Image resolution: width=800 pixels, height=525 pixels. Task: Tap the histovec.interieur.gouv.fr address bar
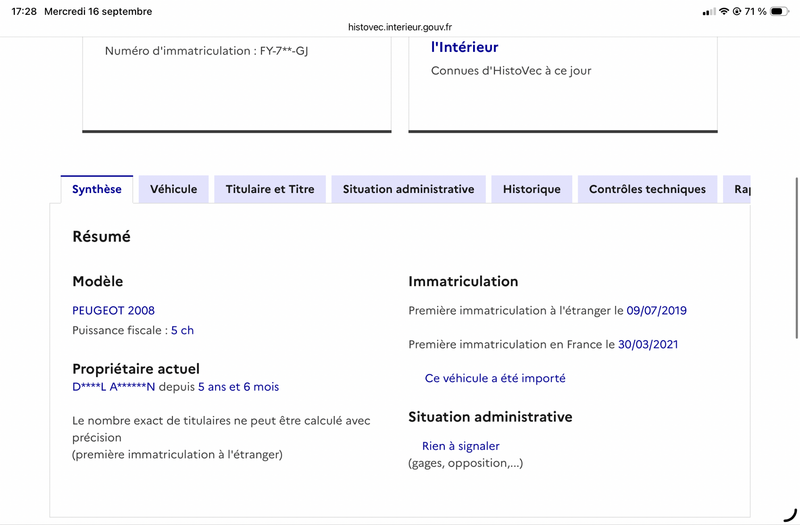[x=400, y=27]
